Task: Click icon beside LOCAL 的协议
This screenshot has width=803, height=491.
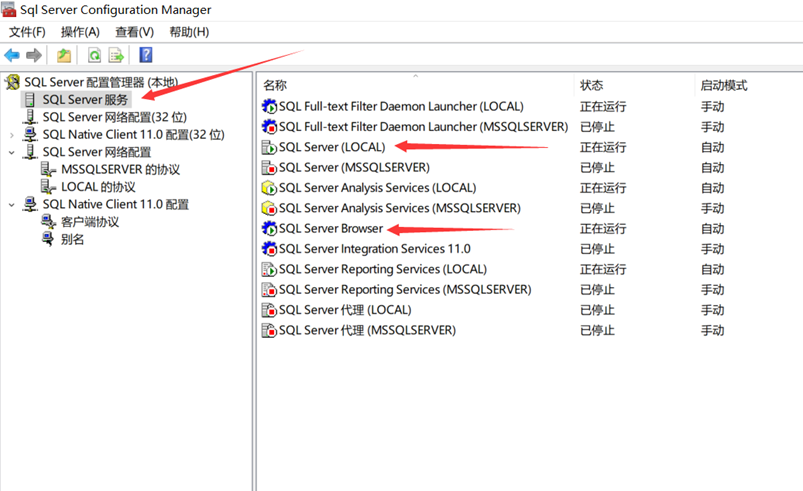Action: [48, 186]
